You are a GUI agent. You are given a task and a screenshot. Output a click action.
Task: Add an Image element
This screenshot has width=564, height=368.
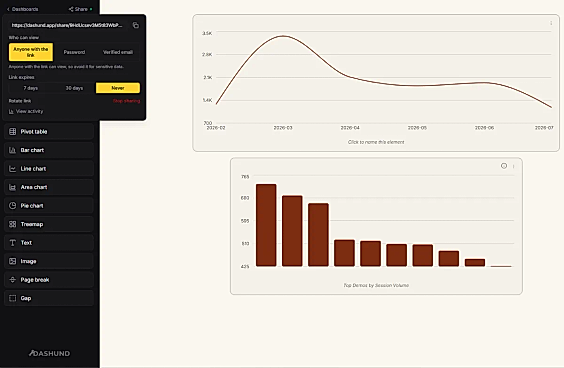tap(49, 261)
